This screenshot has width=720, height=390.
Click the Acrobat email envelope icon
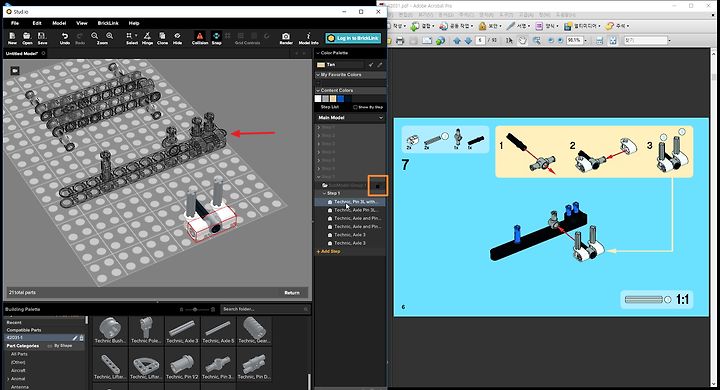(427, 41)
